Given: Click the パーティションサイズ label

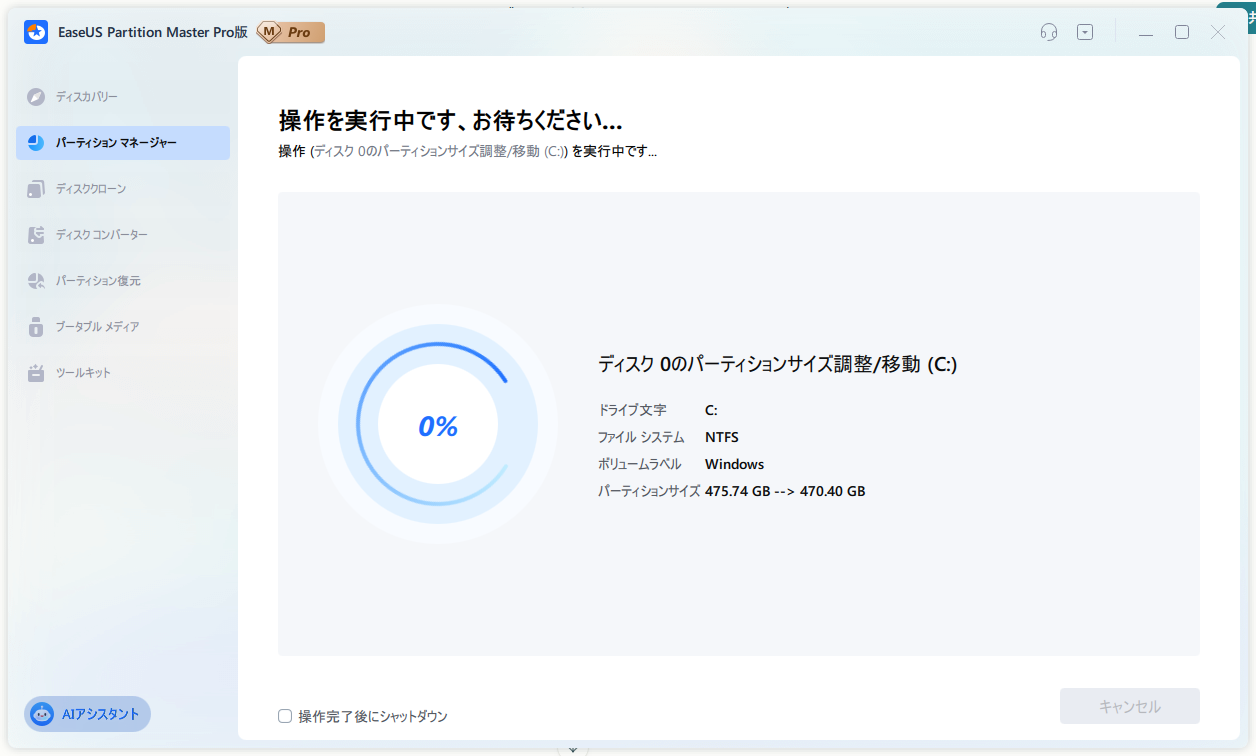Looking at the screenshot, I should [x=649, y=491].
